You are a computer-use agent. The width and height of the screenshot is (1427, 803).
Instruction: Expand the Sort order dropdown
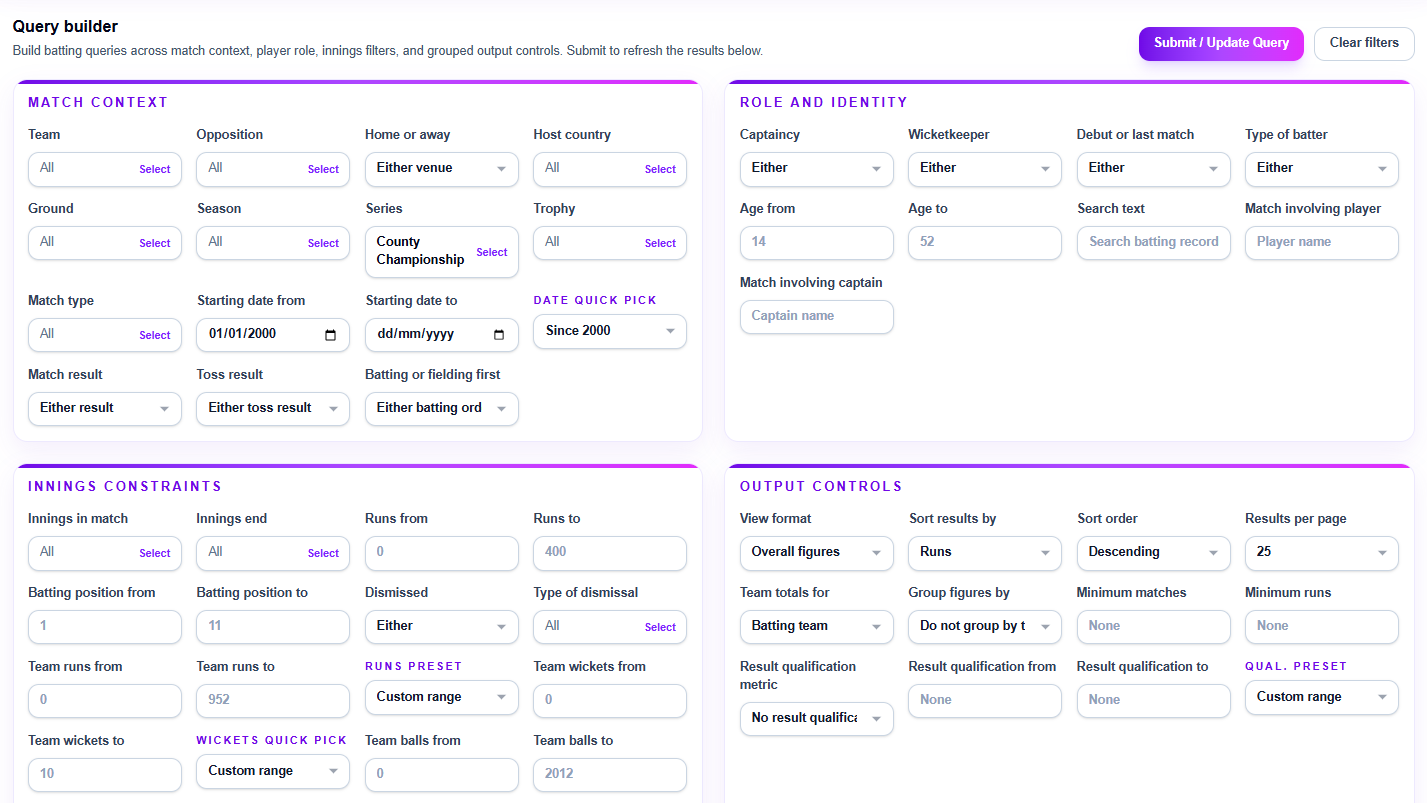coord(1154,553)
